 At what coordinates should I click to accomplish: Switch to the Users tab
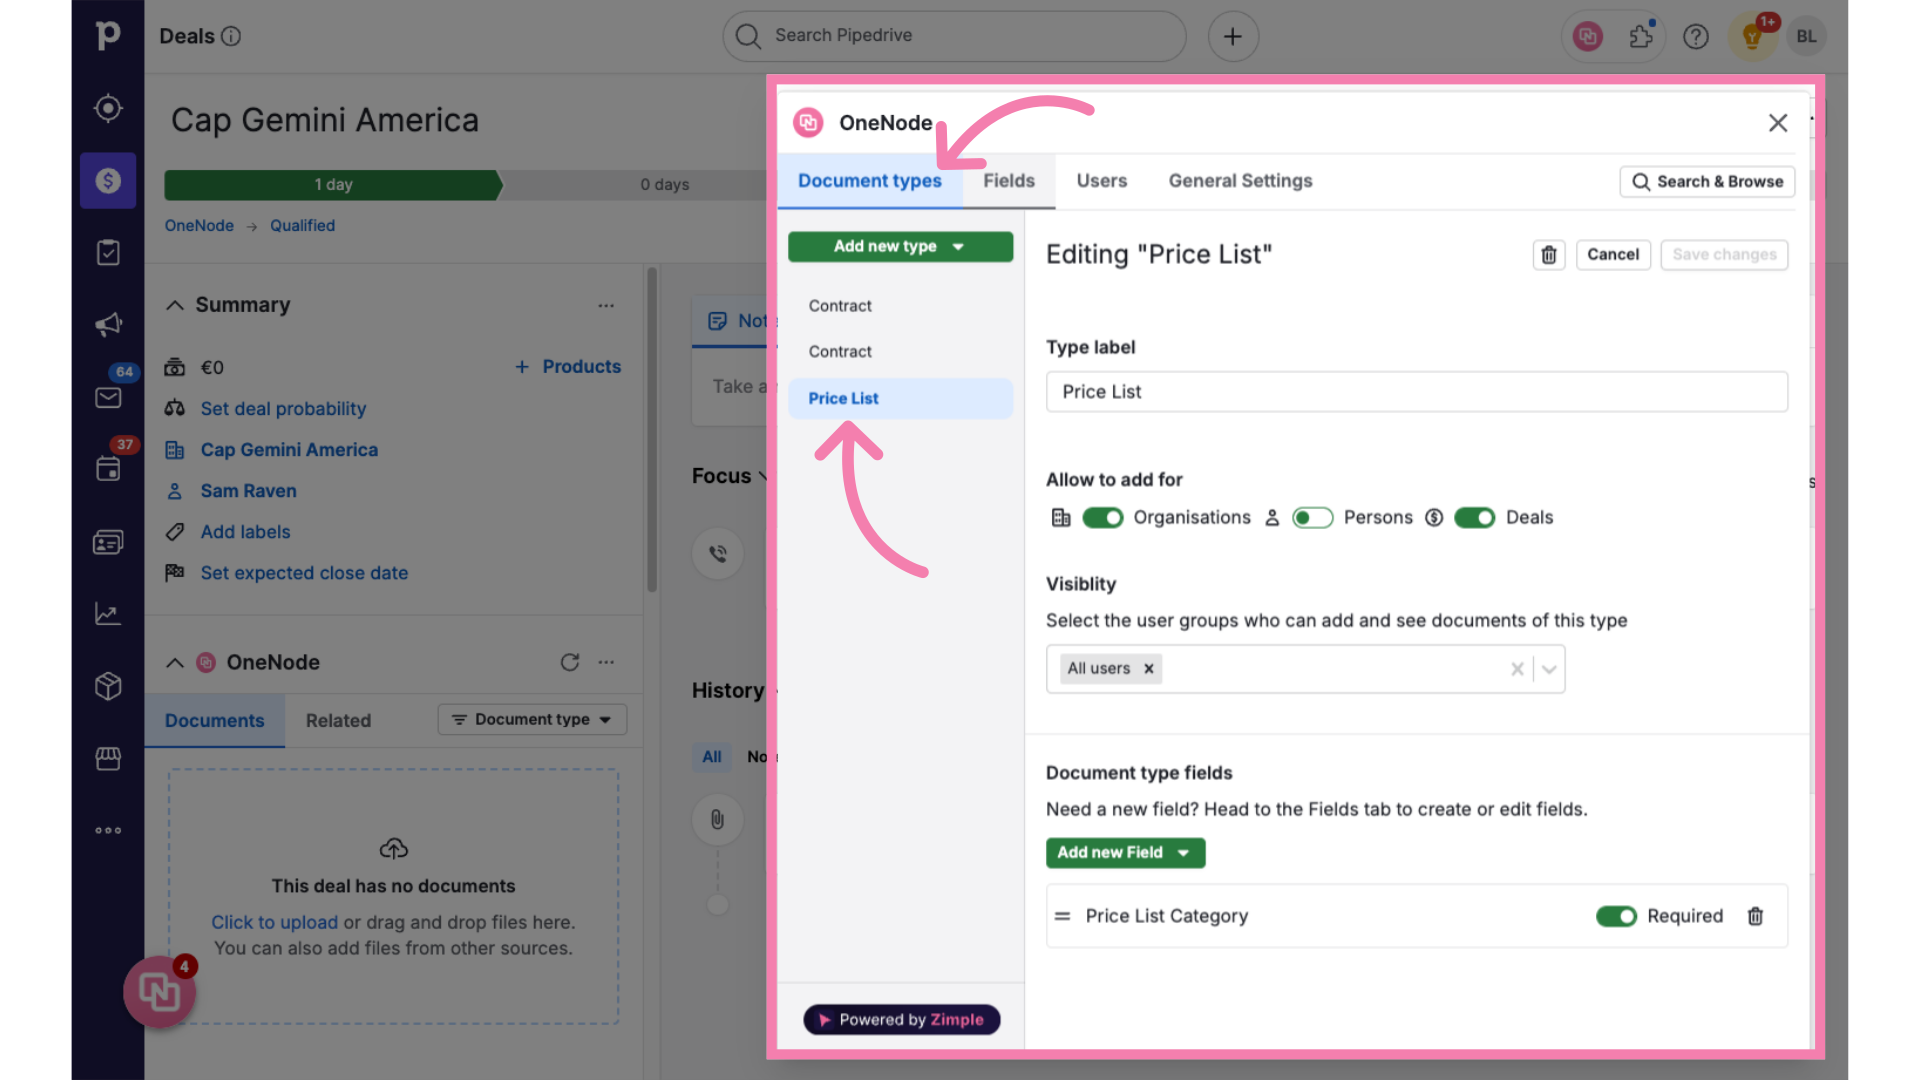point(1101,181)
